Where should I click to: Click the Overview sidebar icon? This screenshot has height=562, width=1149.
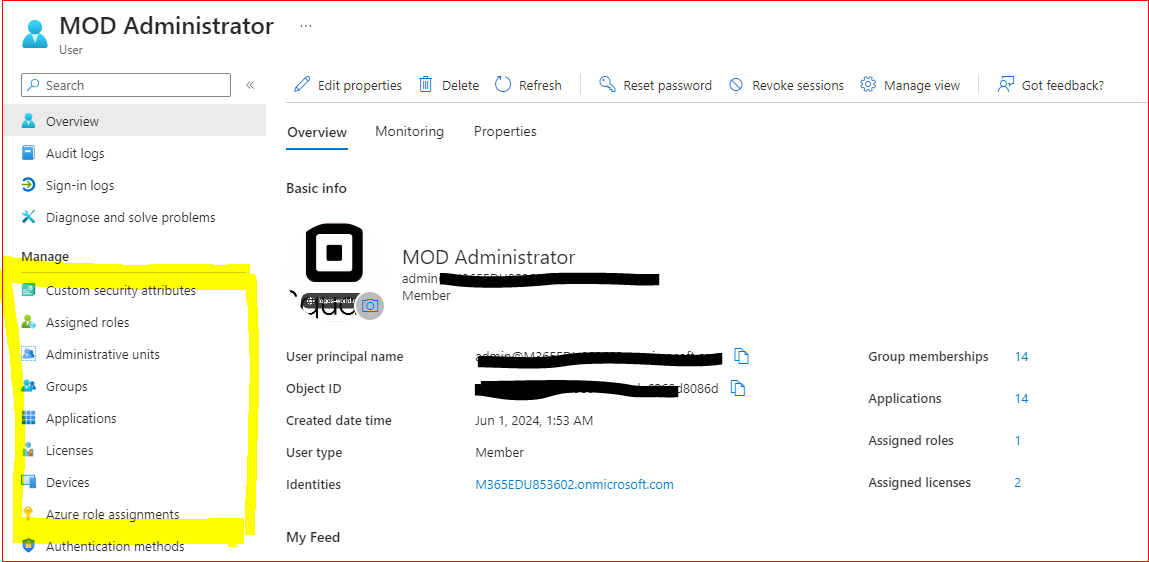29,121
